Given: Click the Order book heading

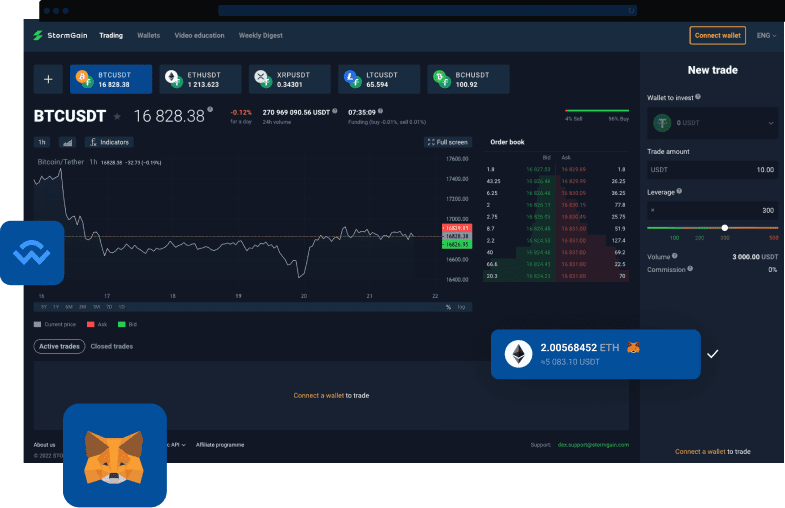Looking at the screenshot, I should point(507,142).
